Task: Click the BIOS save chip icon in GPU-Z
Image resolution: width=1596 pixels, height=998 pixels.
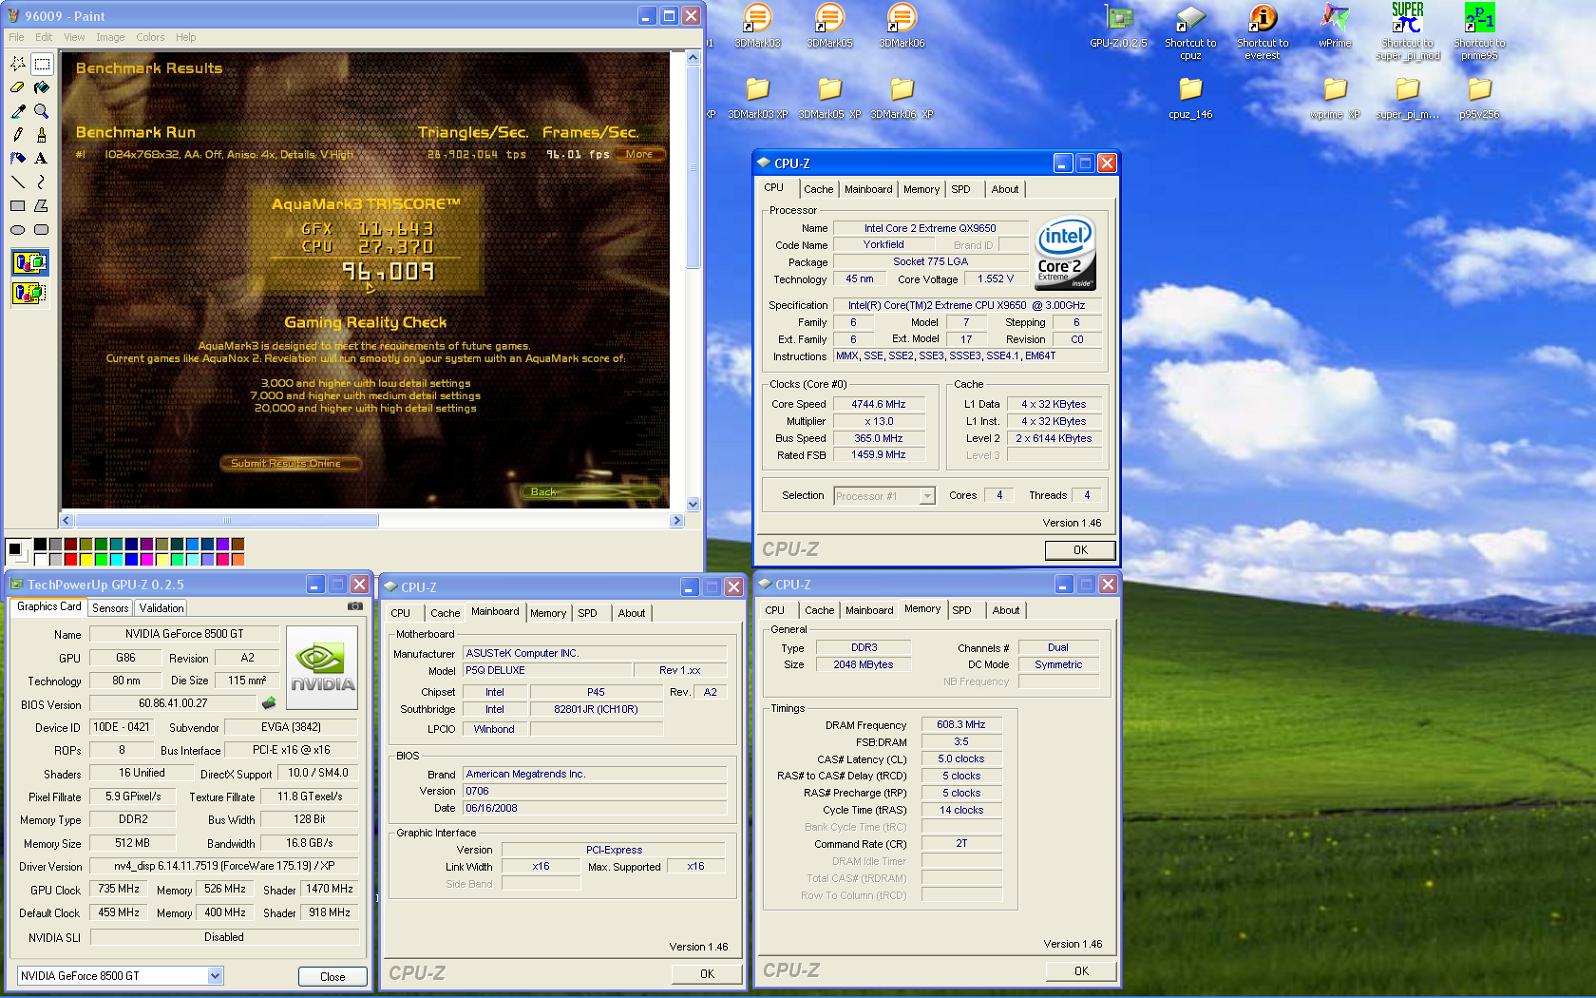Action: pos(269,704)
